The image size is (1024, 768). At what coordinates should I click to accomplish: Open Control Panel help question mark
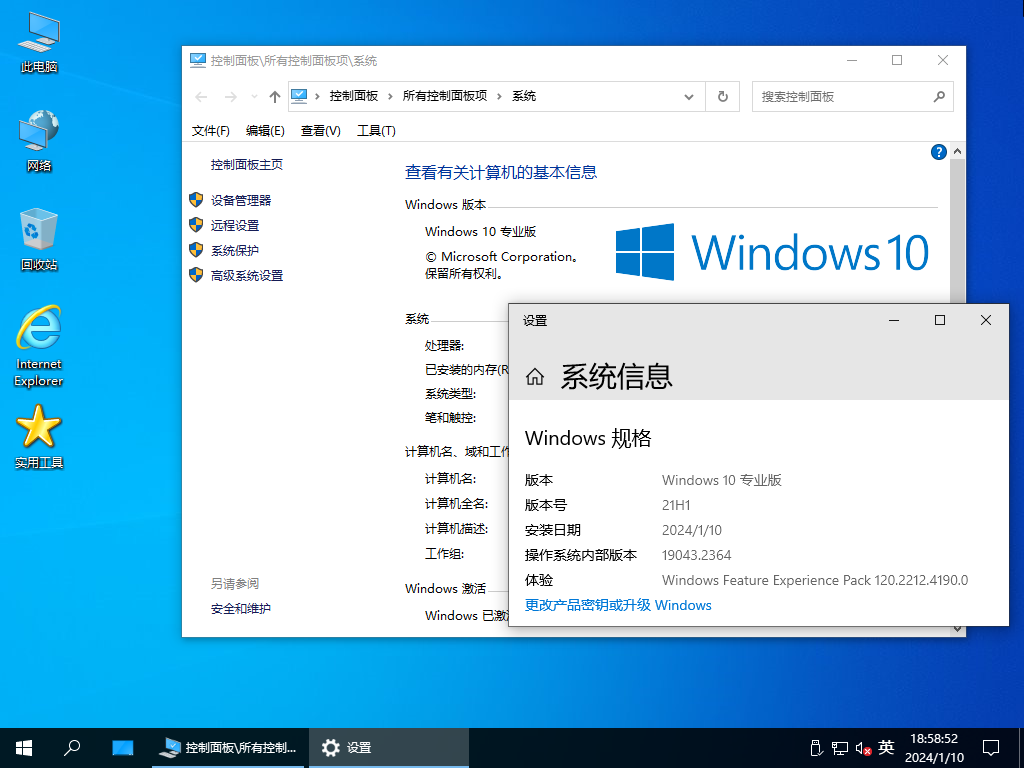coord(938,152)
